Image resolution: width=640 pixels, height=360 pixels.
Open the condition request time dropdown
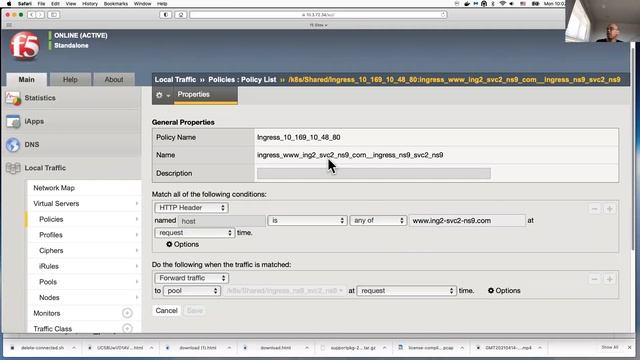195,233
